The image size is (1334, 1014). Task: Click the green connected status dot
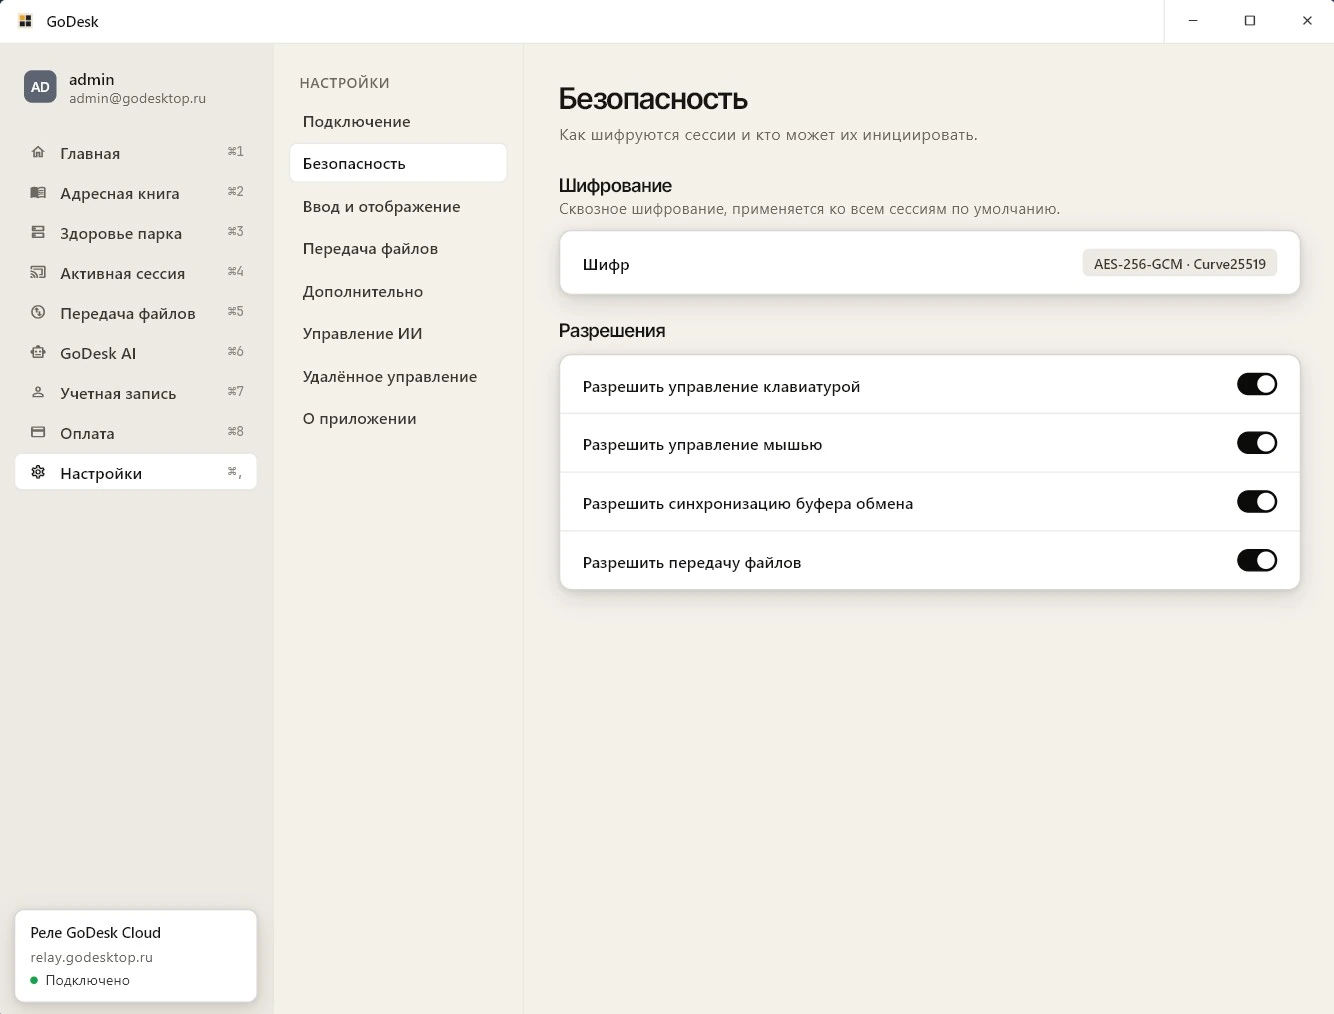(x=34, y=980)
